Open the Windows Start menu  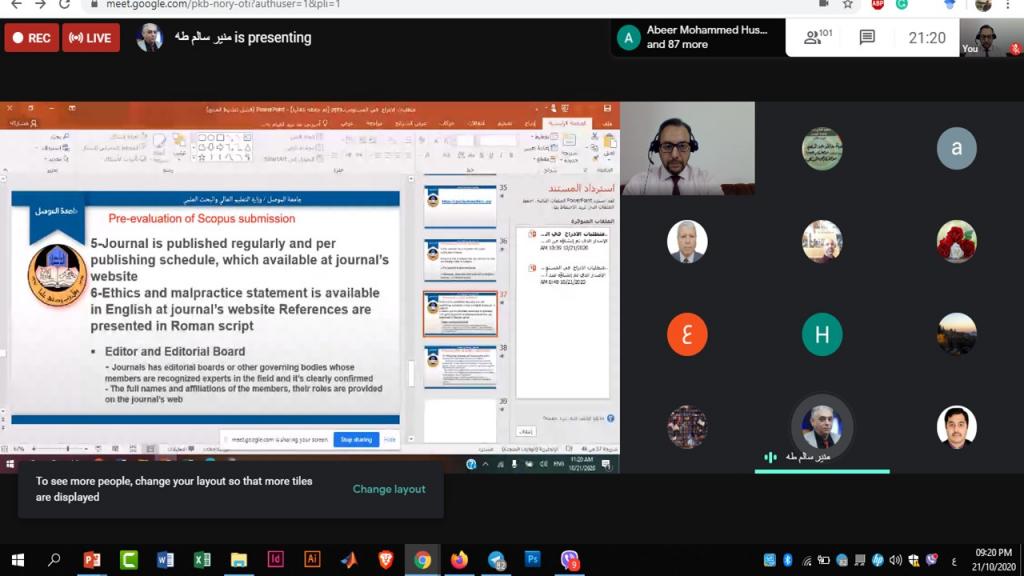(17, 560)
